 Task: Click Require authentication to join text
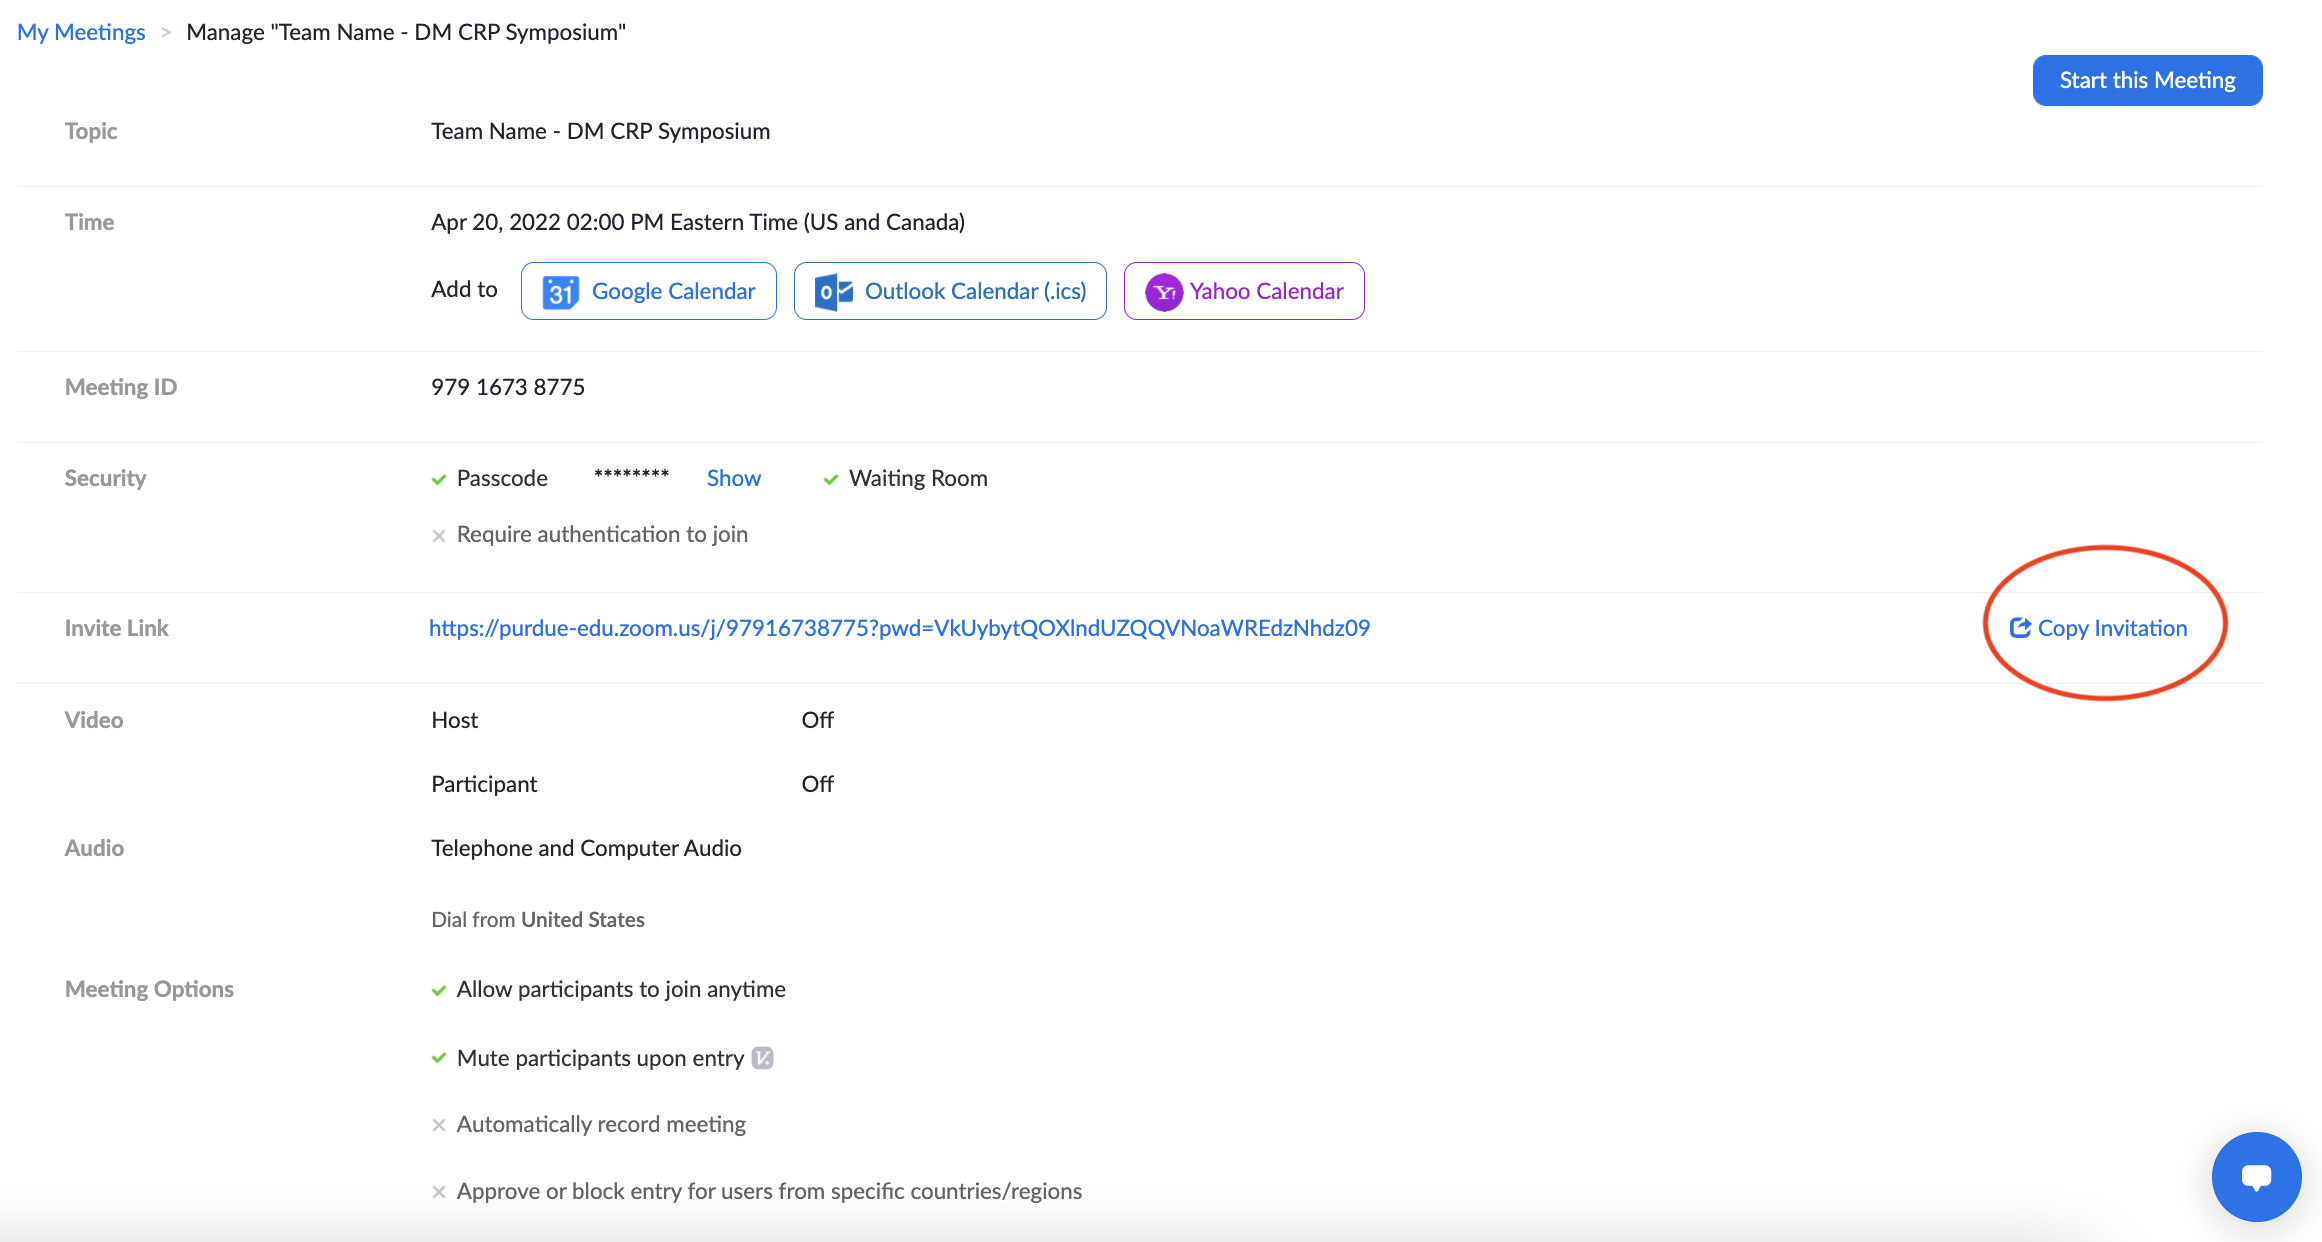(602, 534)
